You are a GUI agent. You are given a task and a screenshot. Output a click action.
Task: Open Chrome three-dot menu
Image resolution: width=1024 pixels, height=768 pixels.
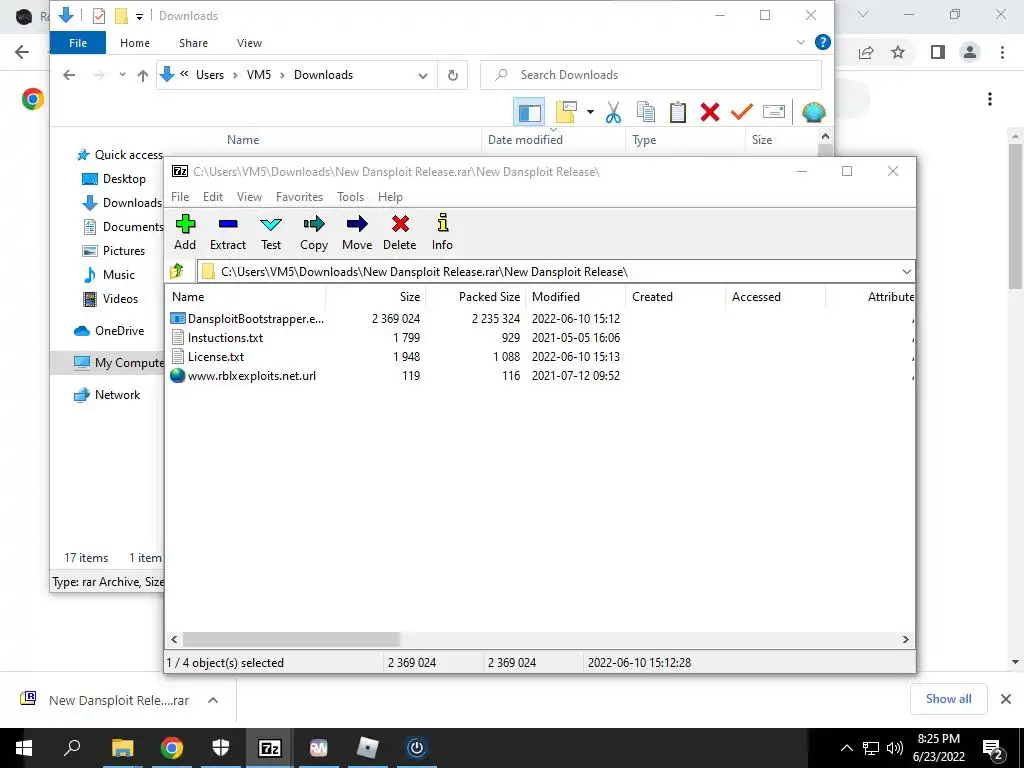[1002, 52]
